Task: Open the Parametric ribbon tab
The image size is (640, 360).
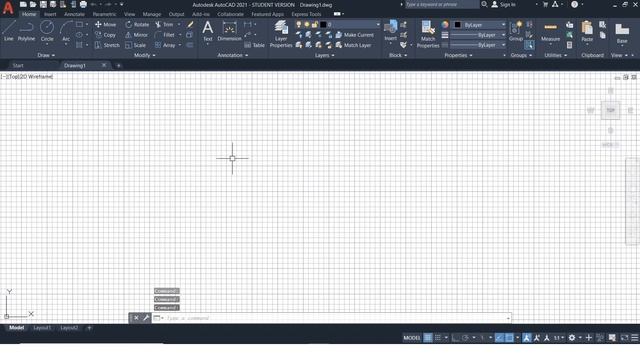Action: pyautogui.click(x=104, y=14)
